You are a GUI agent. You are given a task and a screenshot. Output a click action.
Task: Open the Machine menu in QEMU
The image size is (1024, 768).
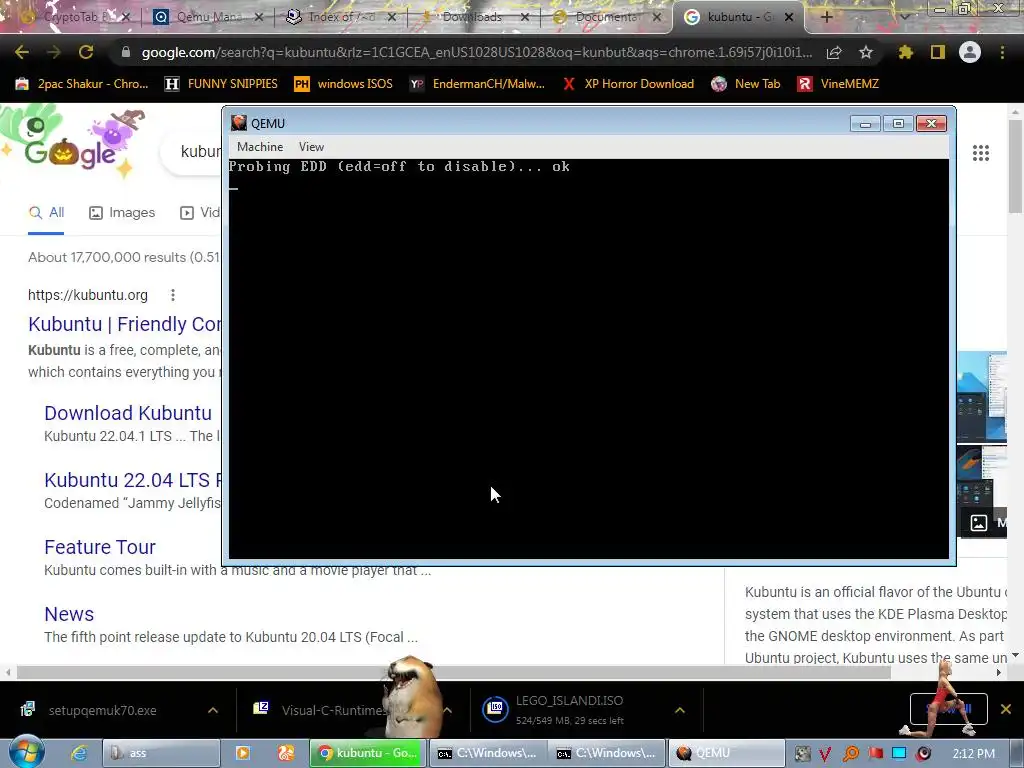point(260,147)
